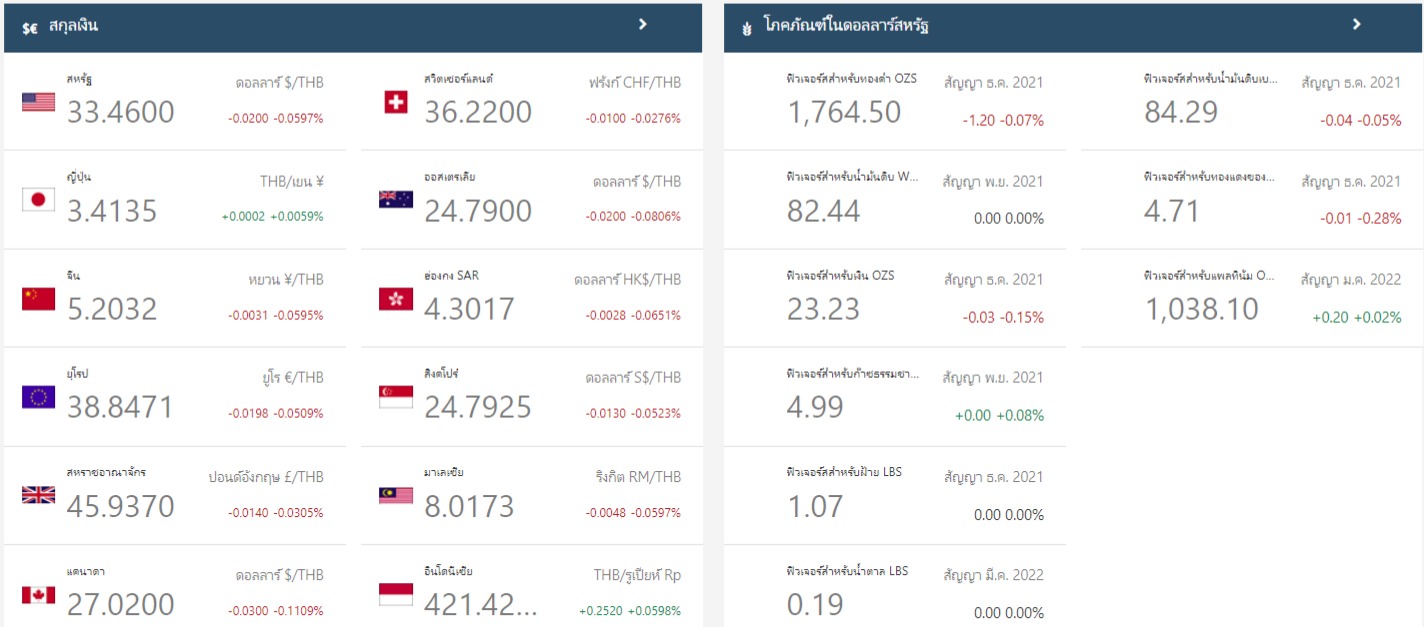The image size is (1424, 627).
Task: Click the palladium change +0.20 +0.02%
Action: click(x=1356, y=317)
